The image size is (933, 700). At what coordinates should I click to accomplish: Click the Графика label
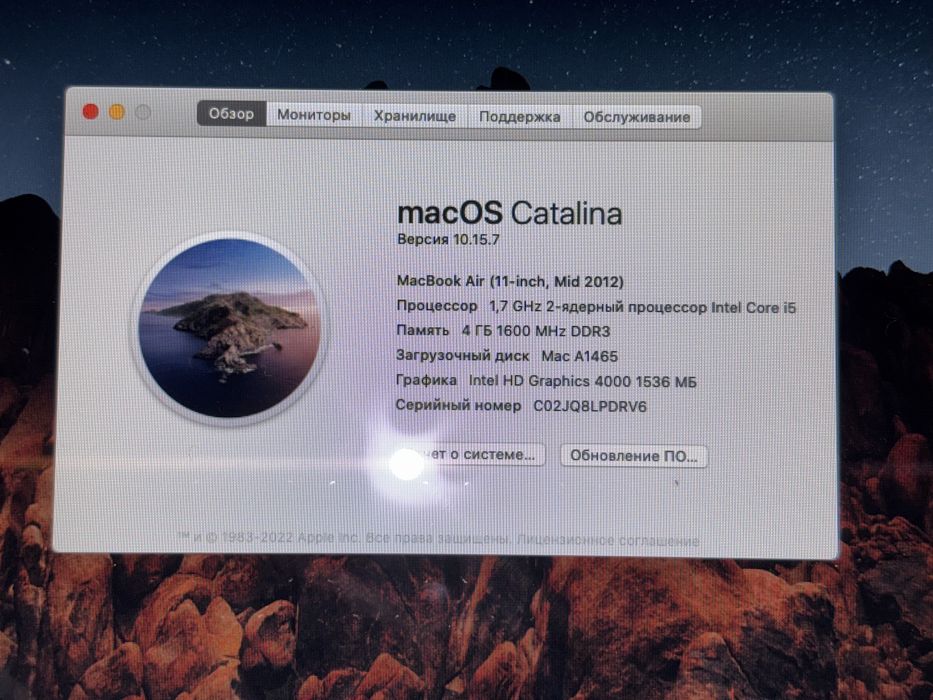(x=426, y=380)
